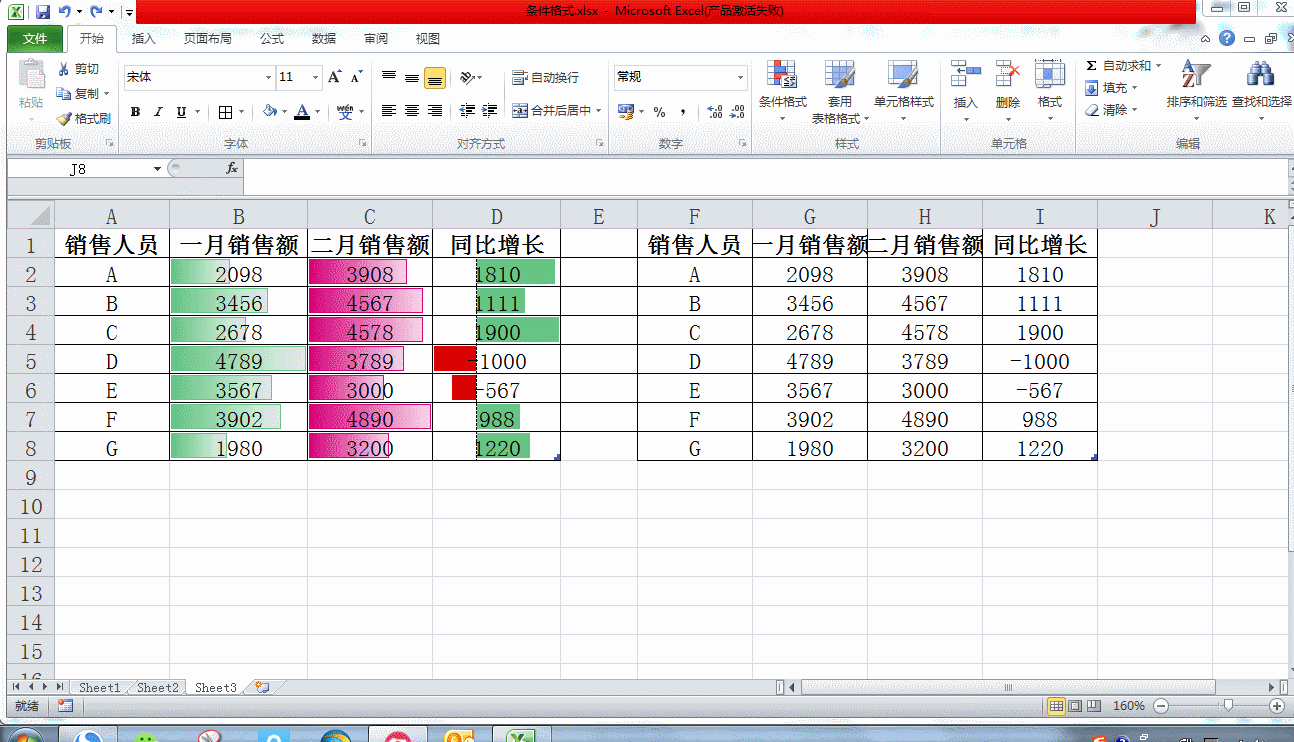This screenshot has height=742, width=1294.
Task: Toggle middle vertical alignment
Action: 412,78
